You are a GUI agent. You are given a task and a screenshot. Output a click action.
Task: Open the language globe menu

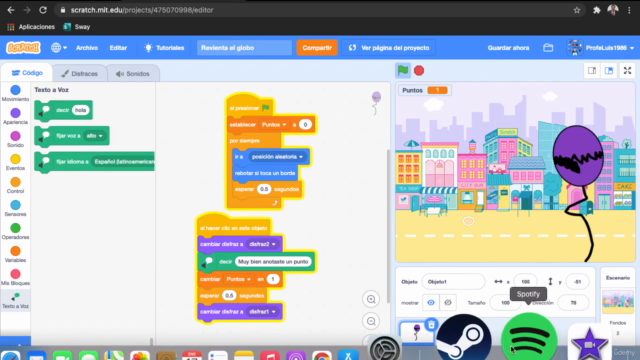click(x=59, y=48)
